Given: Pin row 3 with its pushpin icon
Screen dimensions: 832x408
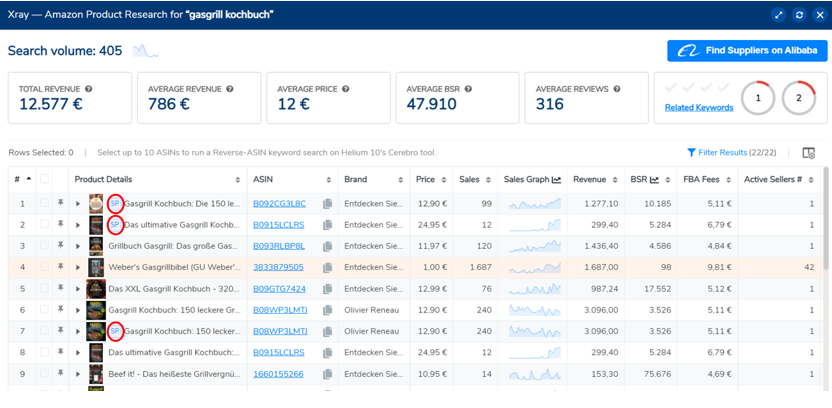Looking at the screenshot, I should tap(61, 246).
